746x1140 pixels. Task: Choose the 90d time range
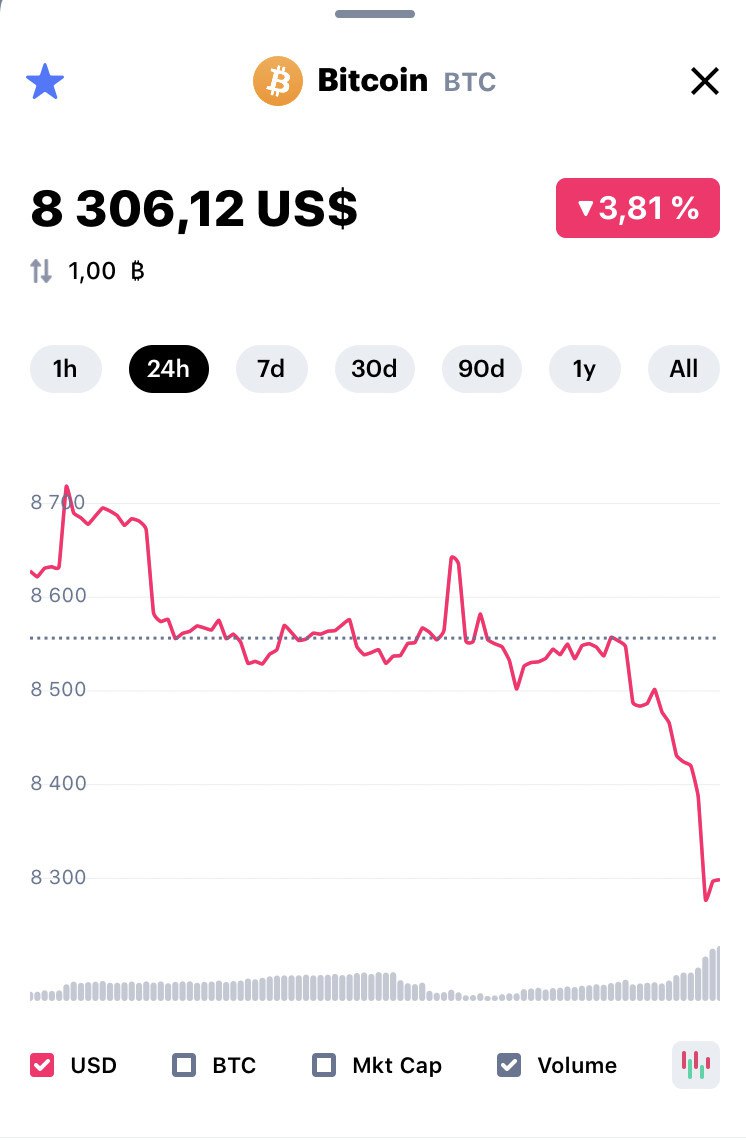click(481, 369)
